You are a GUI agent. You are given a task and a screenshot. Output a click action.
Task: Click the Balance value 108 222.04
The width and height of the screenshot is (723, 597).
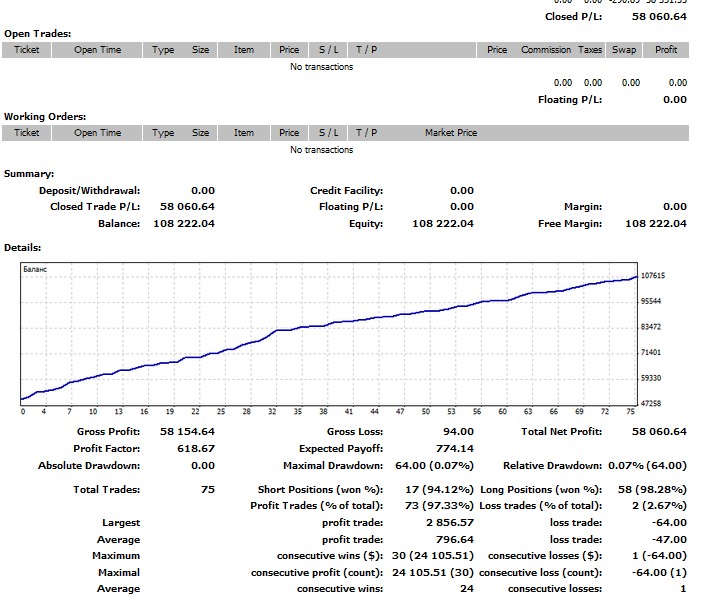184,224
